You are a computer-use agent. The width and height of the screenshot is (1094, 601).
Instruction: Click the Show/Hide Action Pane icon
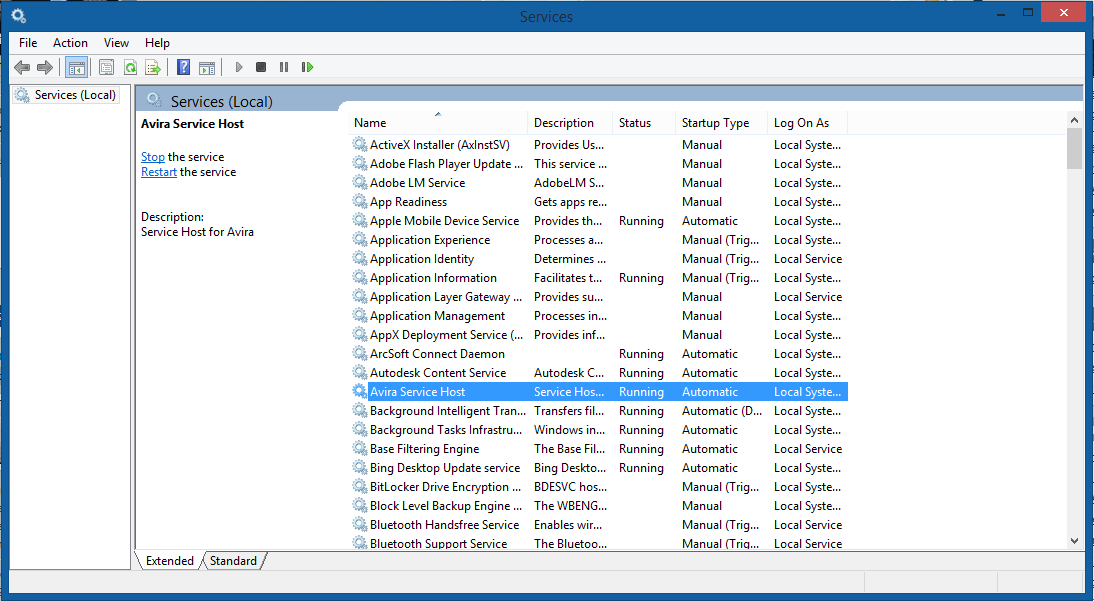(207, 67)
